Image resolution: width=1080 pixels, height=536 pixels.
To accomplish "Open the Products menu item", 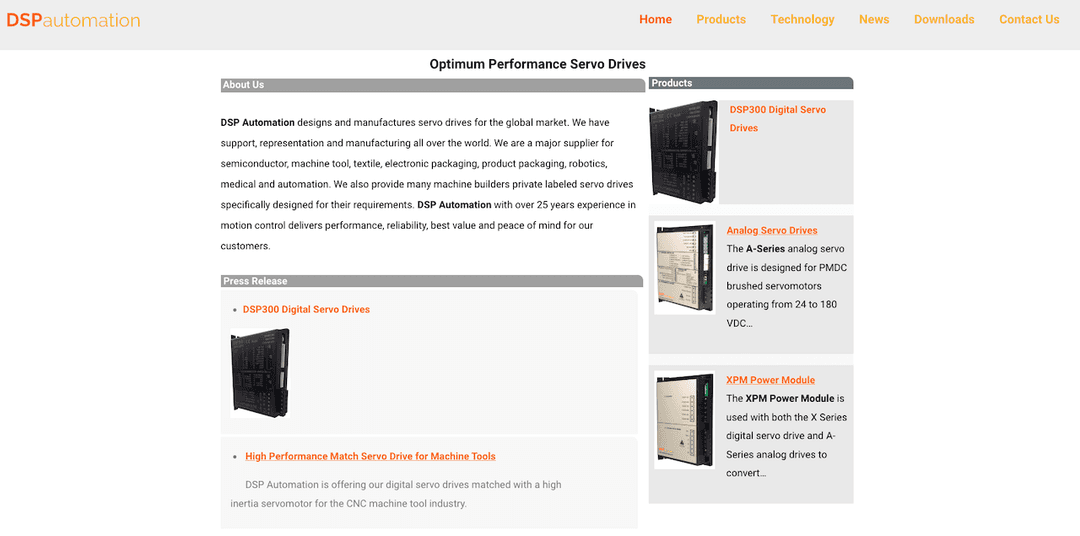I will coord(720,19).
